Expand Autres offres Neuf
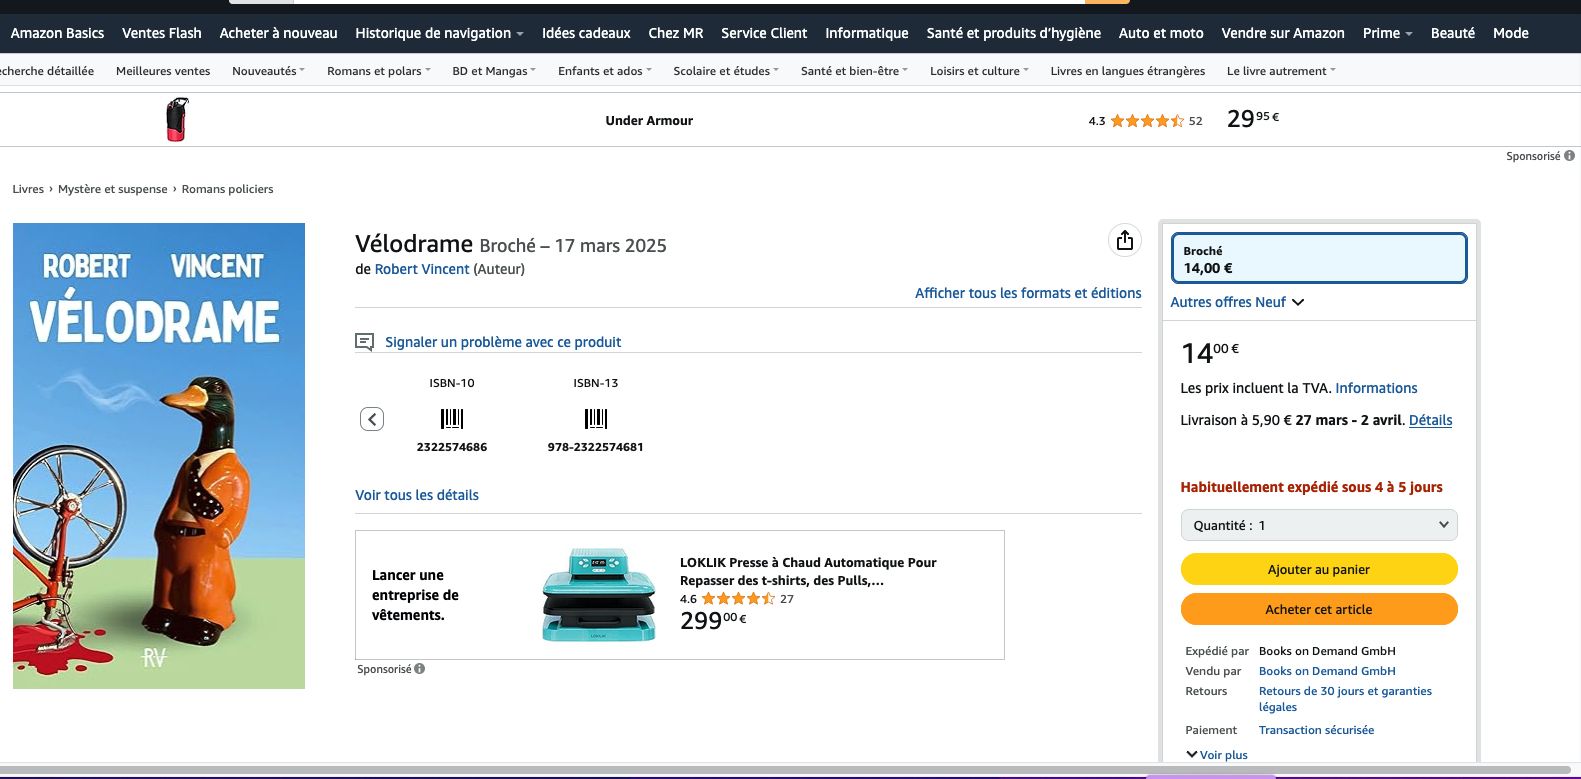 pyautogui.click(x=1237, y=302)
